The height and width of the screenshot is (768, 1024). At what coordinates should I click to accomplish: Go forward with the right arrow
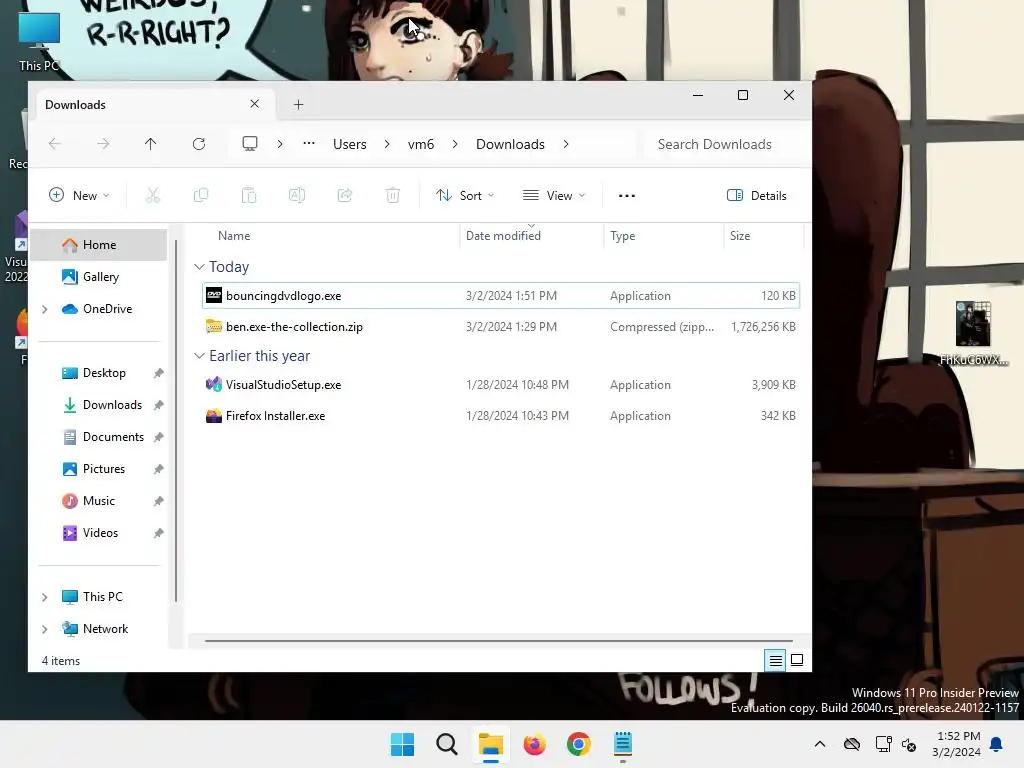pyautogui.click(x=103, y=144)
